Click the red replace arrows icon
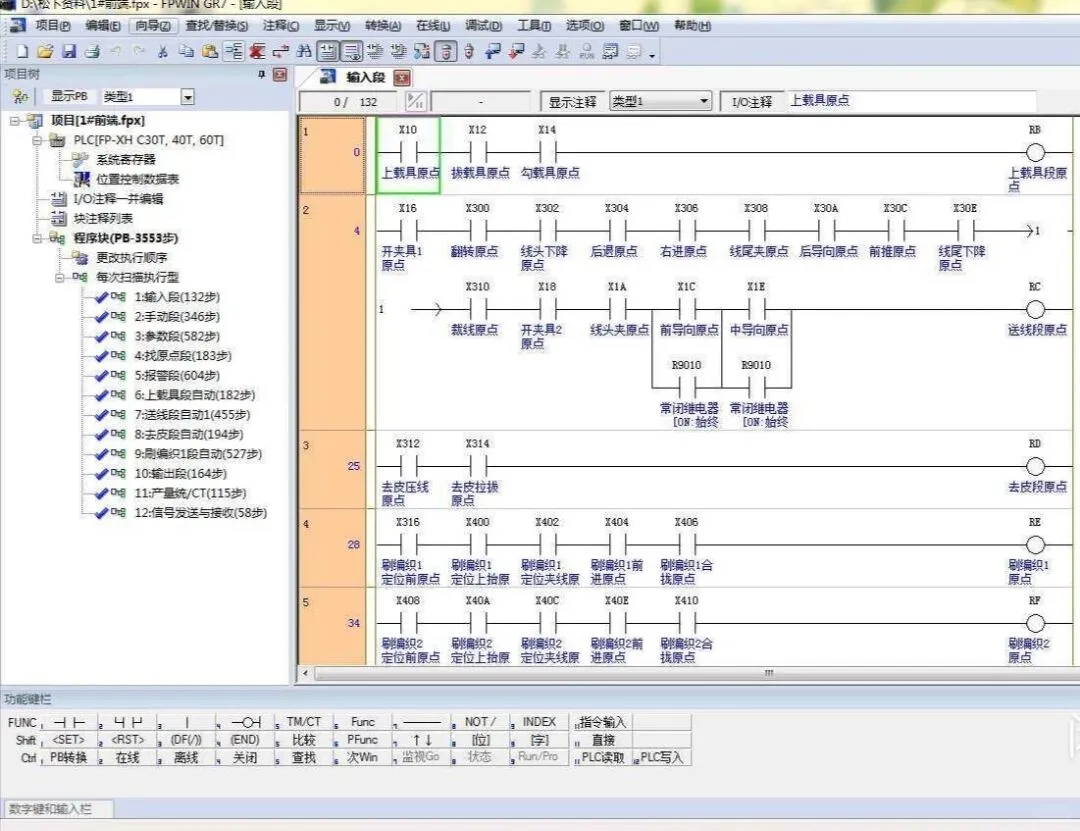Image resolution: width=1080 pixels, height=831 pixels. [x=281, y=51]
